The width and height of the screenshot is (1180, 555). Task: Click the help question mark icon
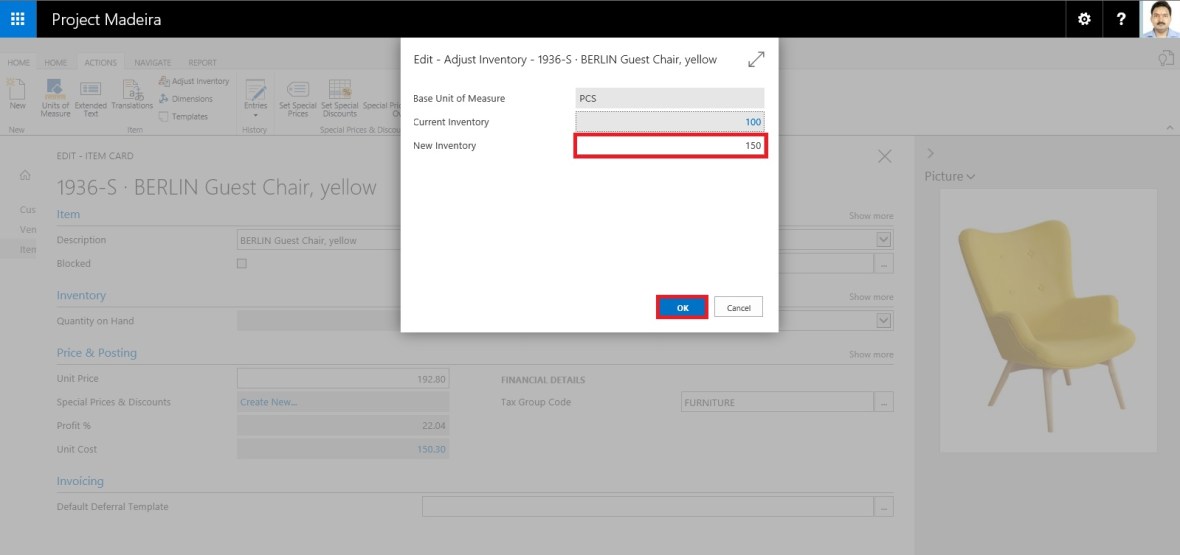click(x=1121, y=19)
